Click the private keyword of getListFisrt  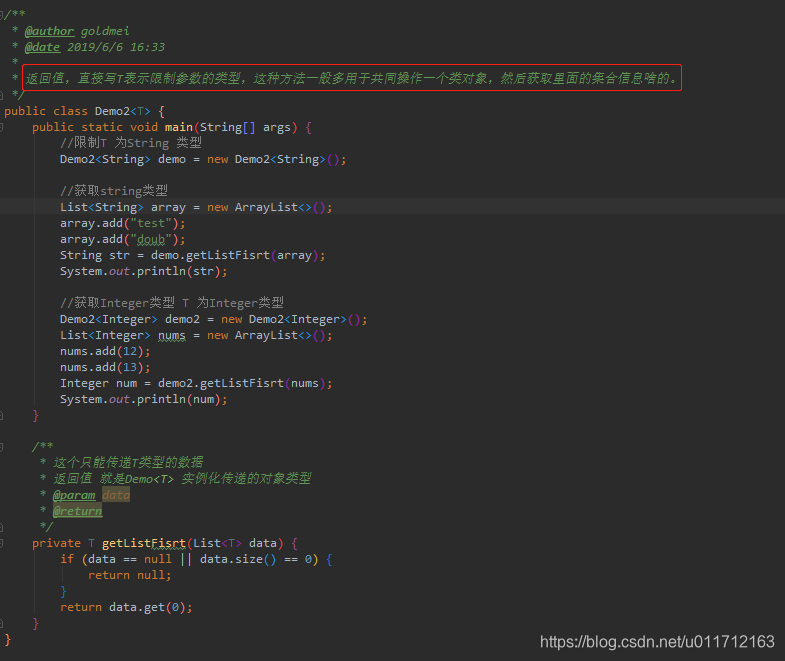pyautogui.click(x=56, y=543)
